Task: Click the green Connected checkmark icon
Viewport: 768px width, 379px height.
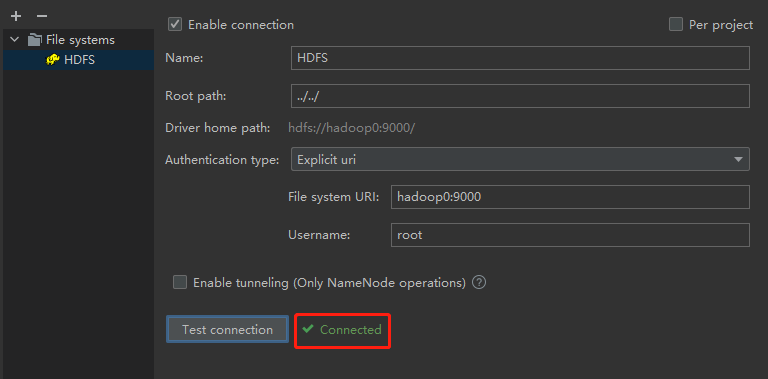Action: point(308,329)
